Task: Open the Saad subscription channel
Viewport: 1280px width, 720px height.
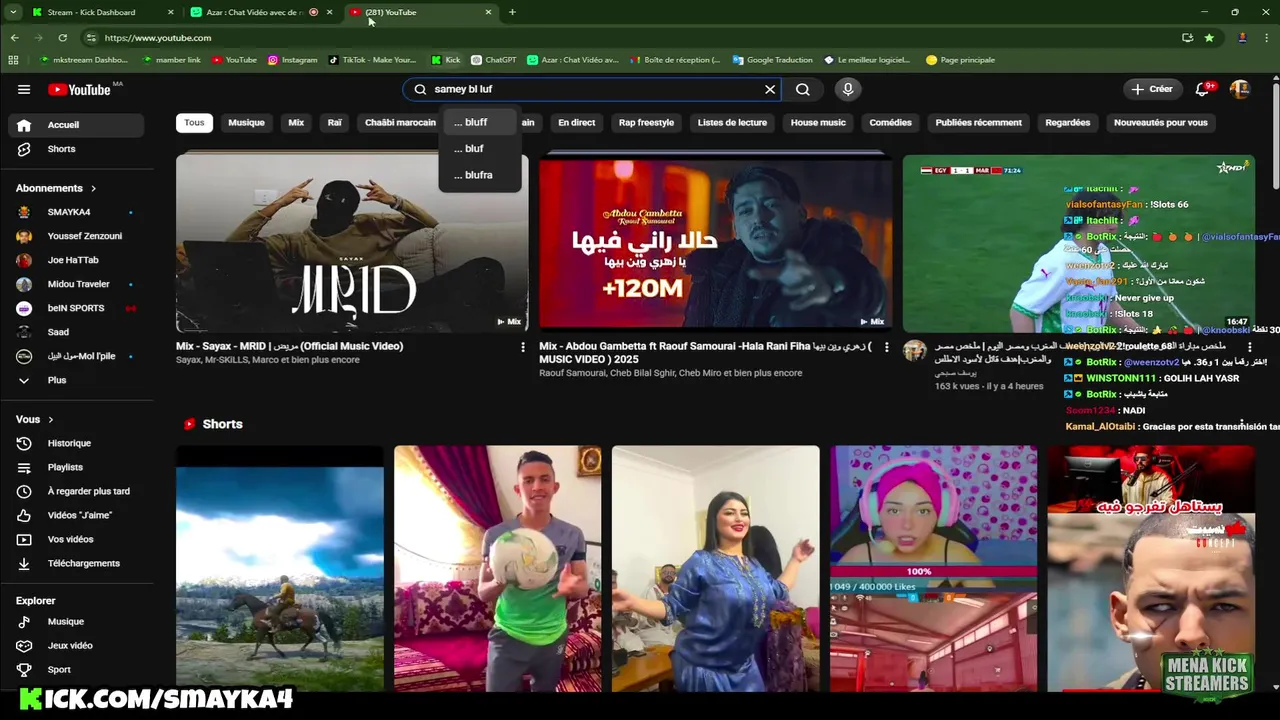Action: [x=76, y=332]
